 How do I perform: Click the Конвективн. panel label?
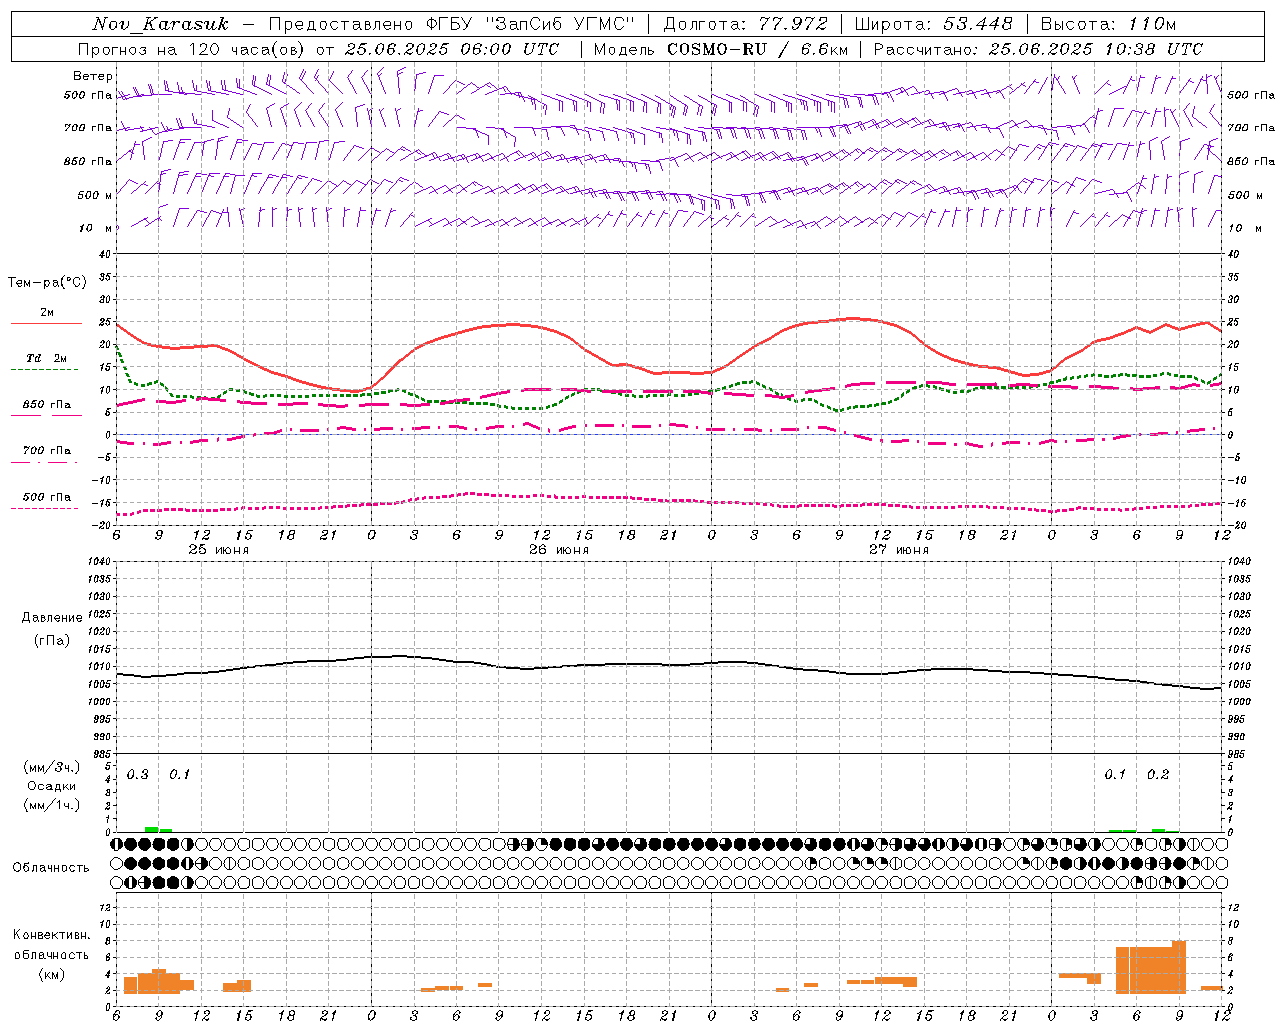point(51,935)
